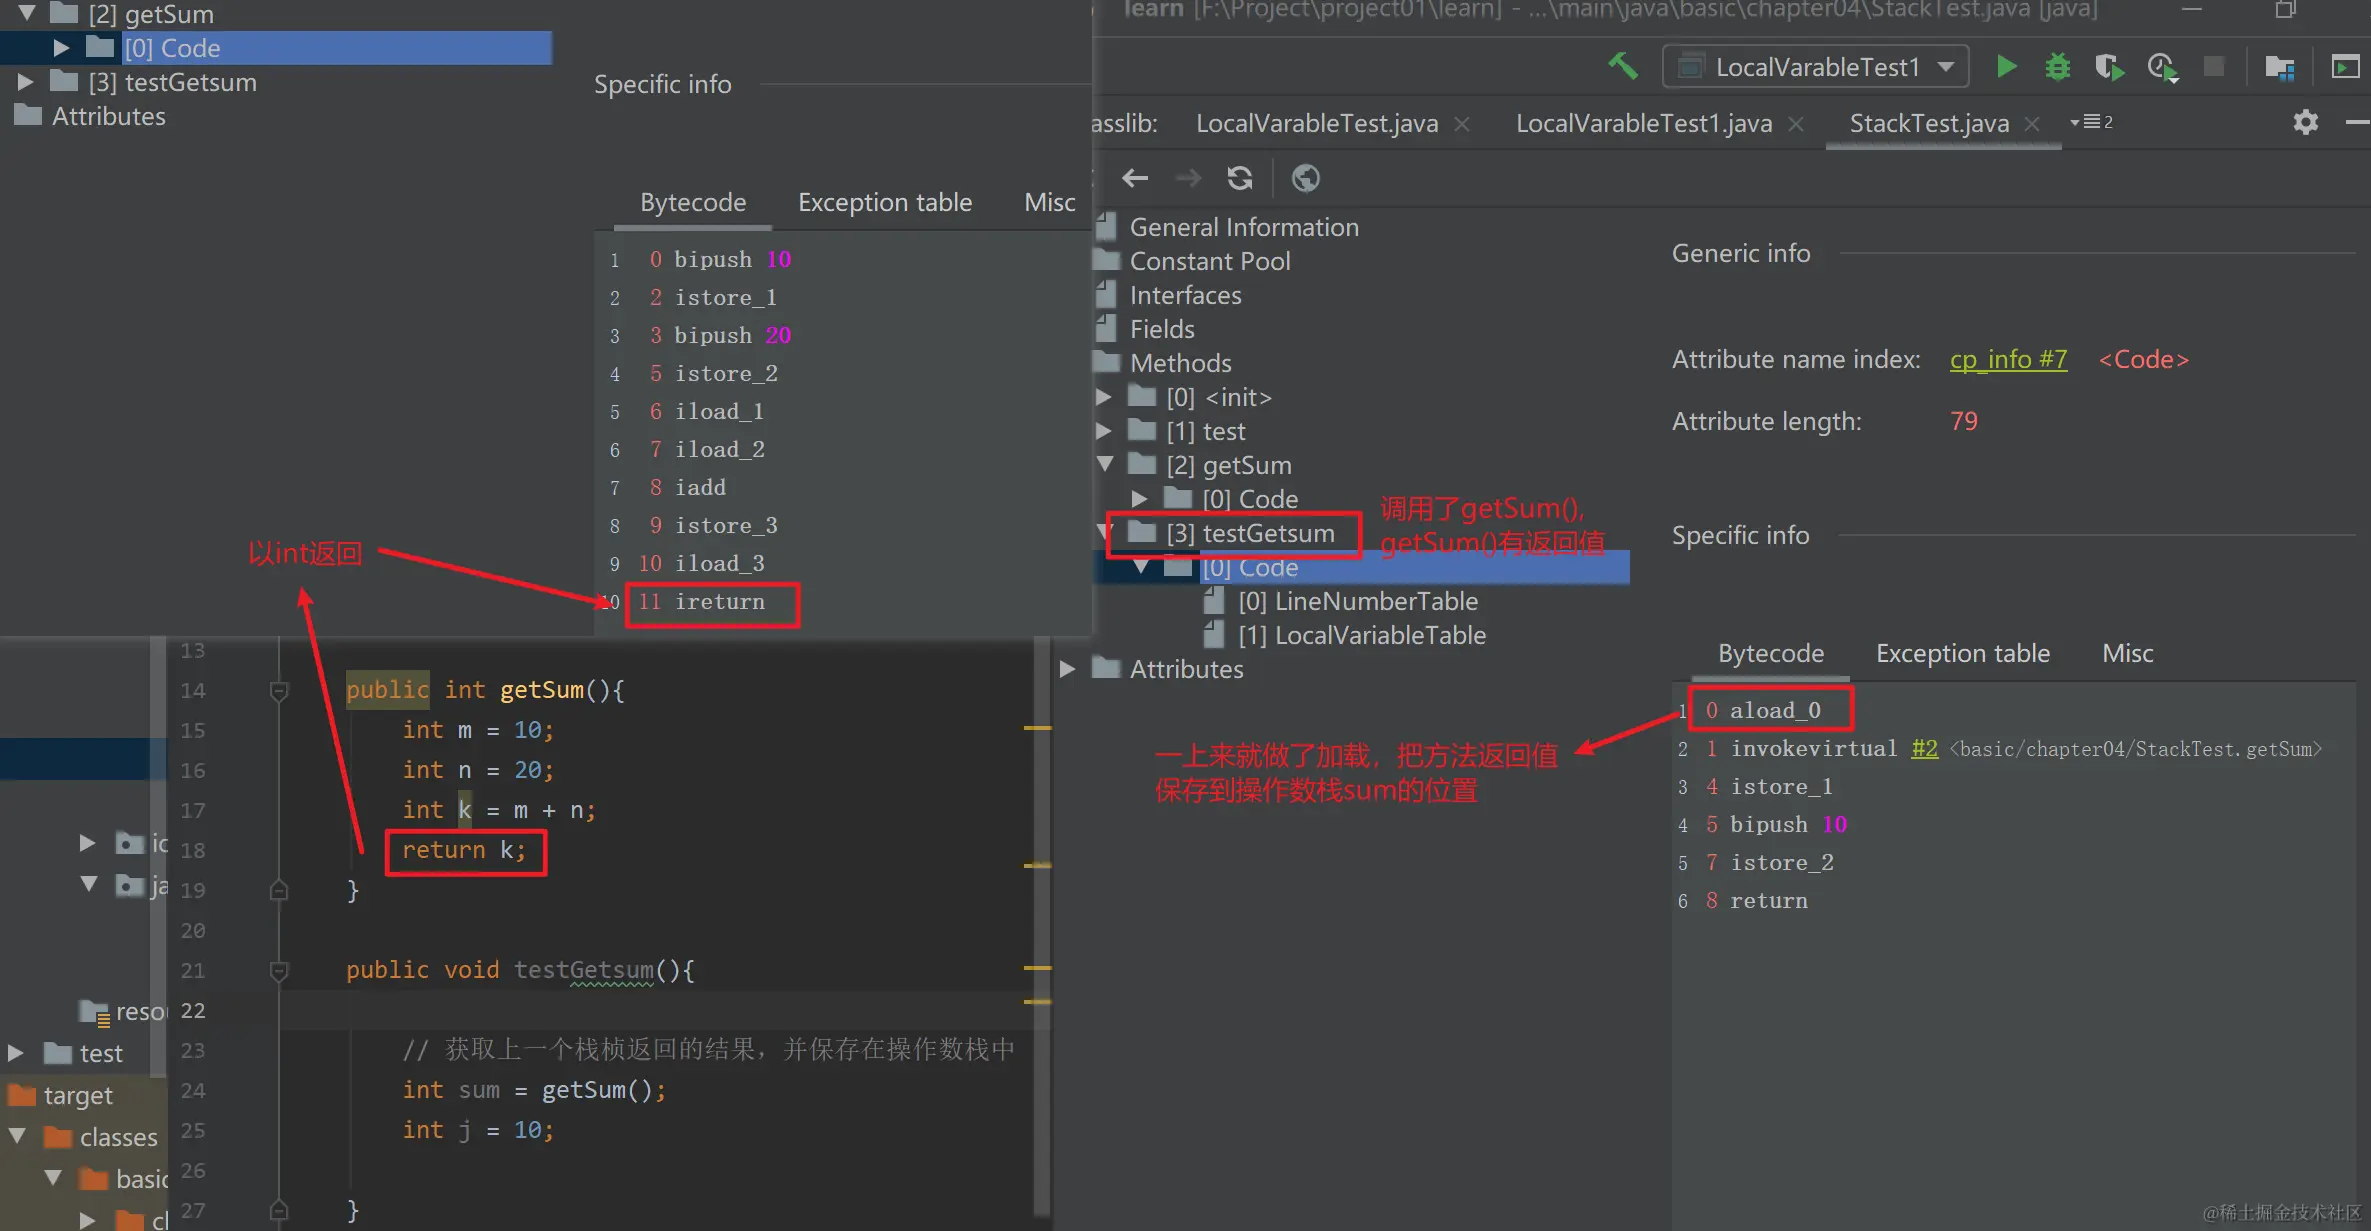Open the web browser globe icon
Viewport: 2371px width, 1231px height.
click(1305, 178)
